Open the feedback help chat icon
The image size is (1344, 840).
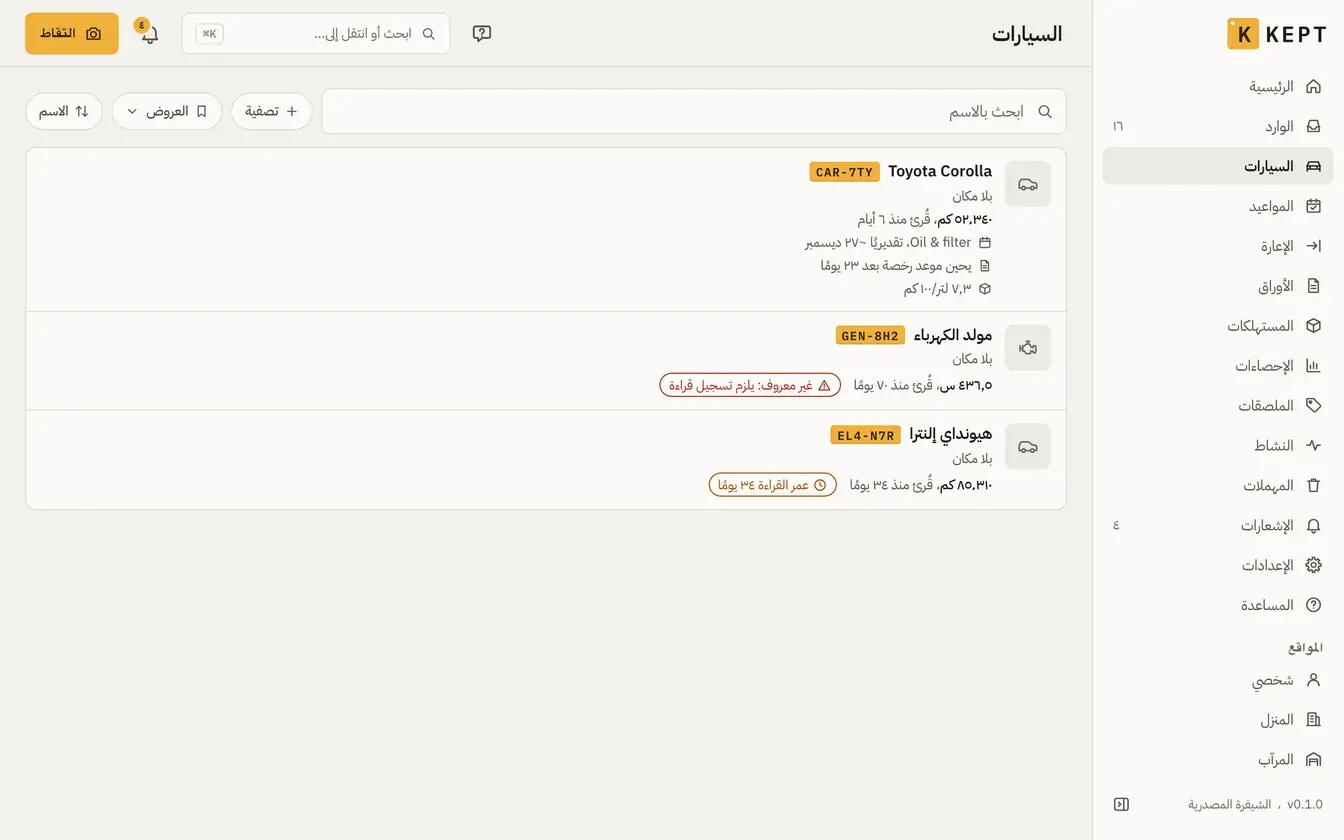tap(482, 33)
